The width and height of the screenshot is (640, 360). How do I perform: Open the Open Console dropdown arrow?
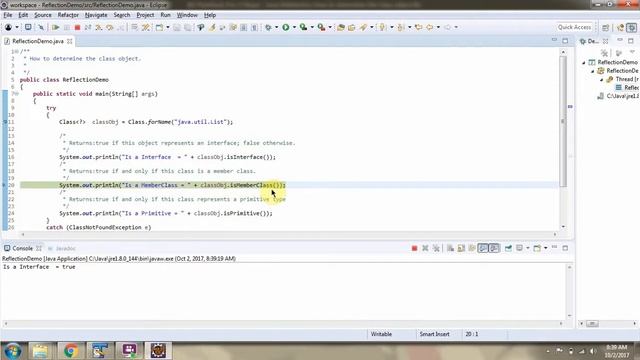tap(546, 248)
